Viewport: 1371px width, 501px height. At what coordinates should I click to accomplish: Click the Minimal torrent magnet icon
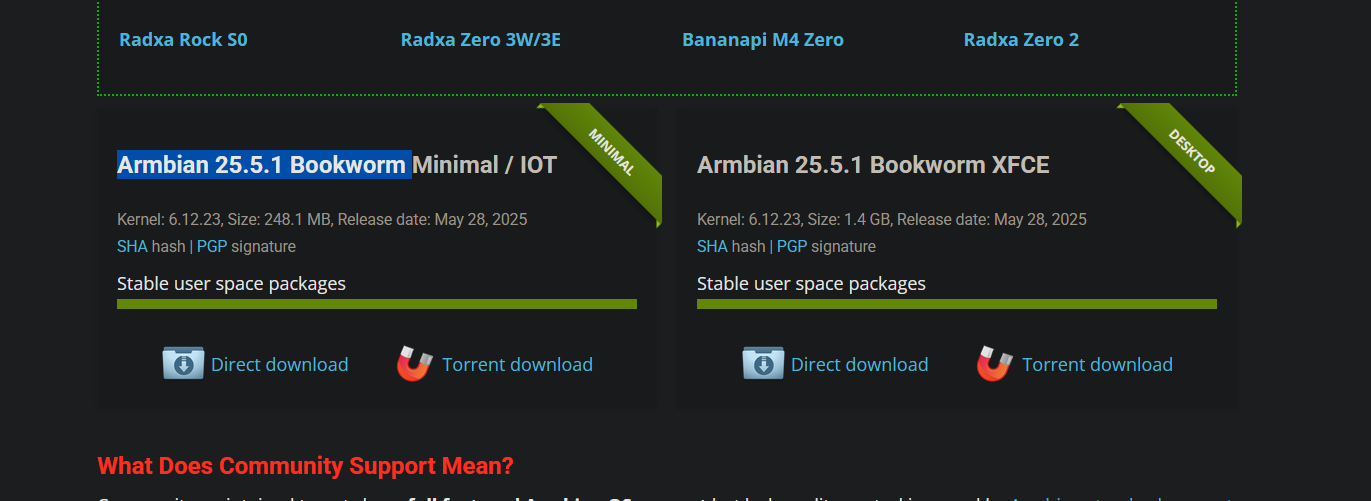pos(415,364)
